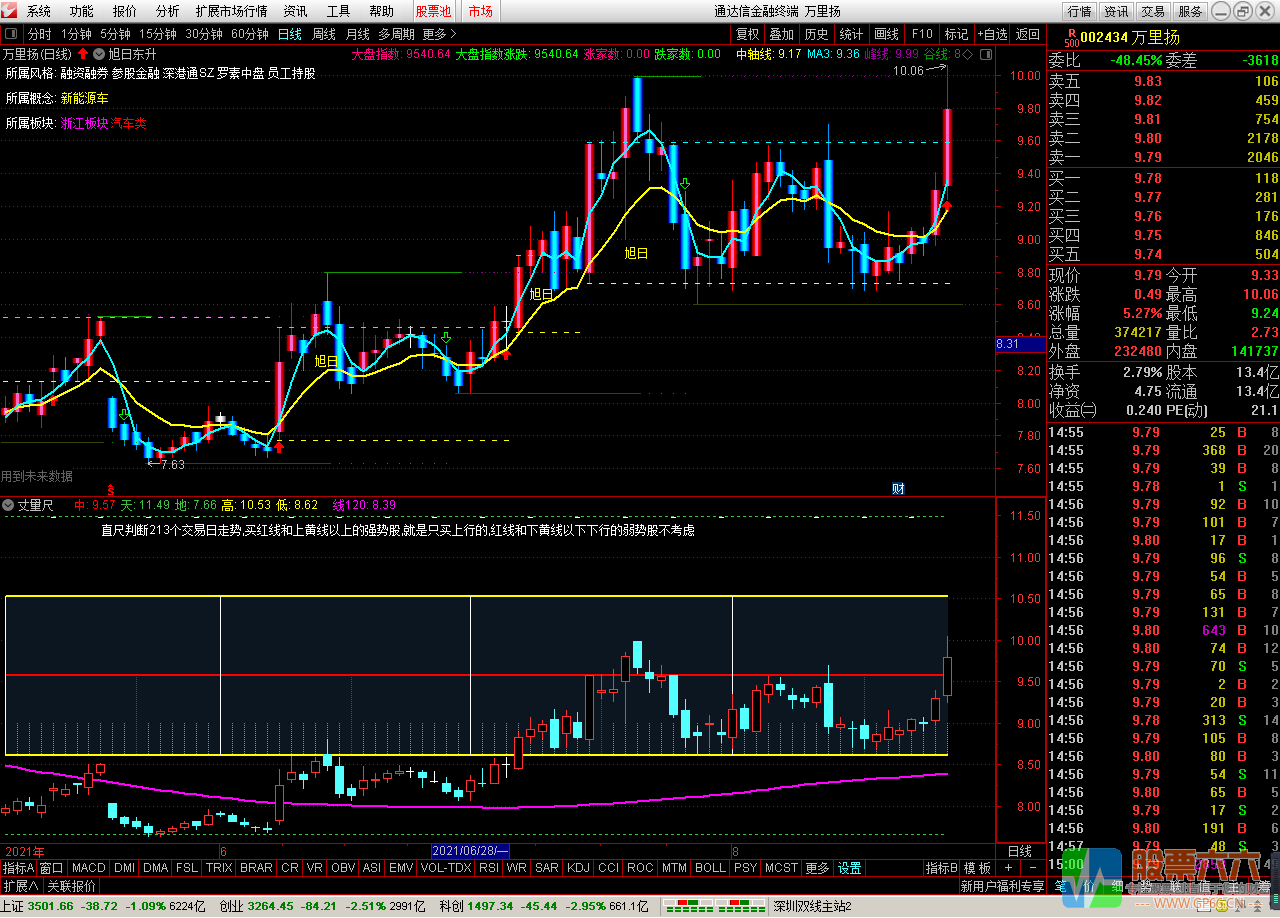
Task: Open the 功能 menu
Action: pyautogui.click(x=82, y=11)
